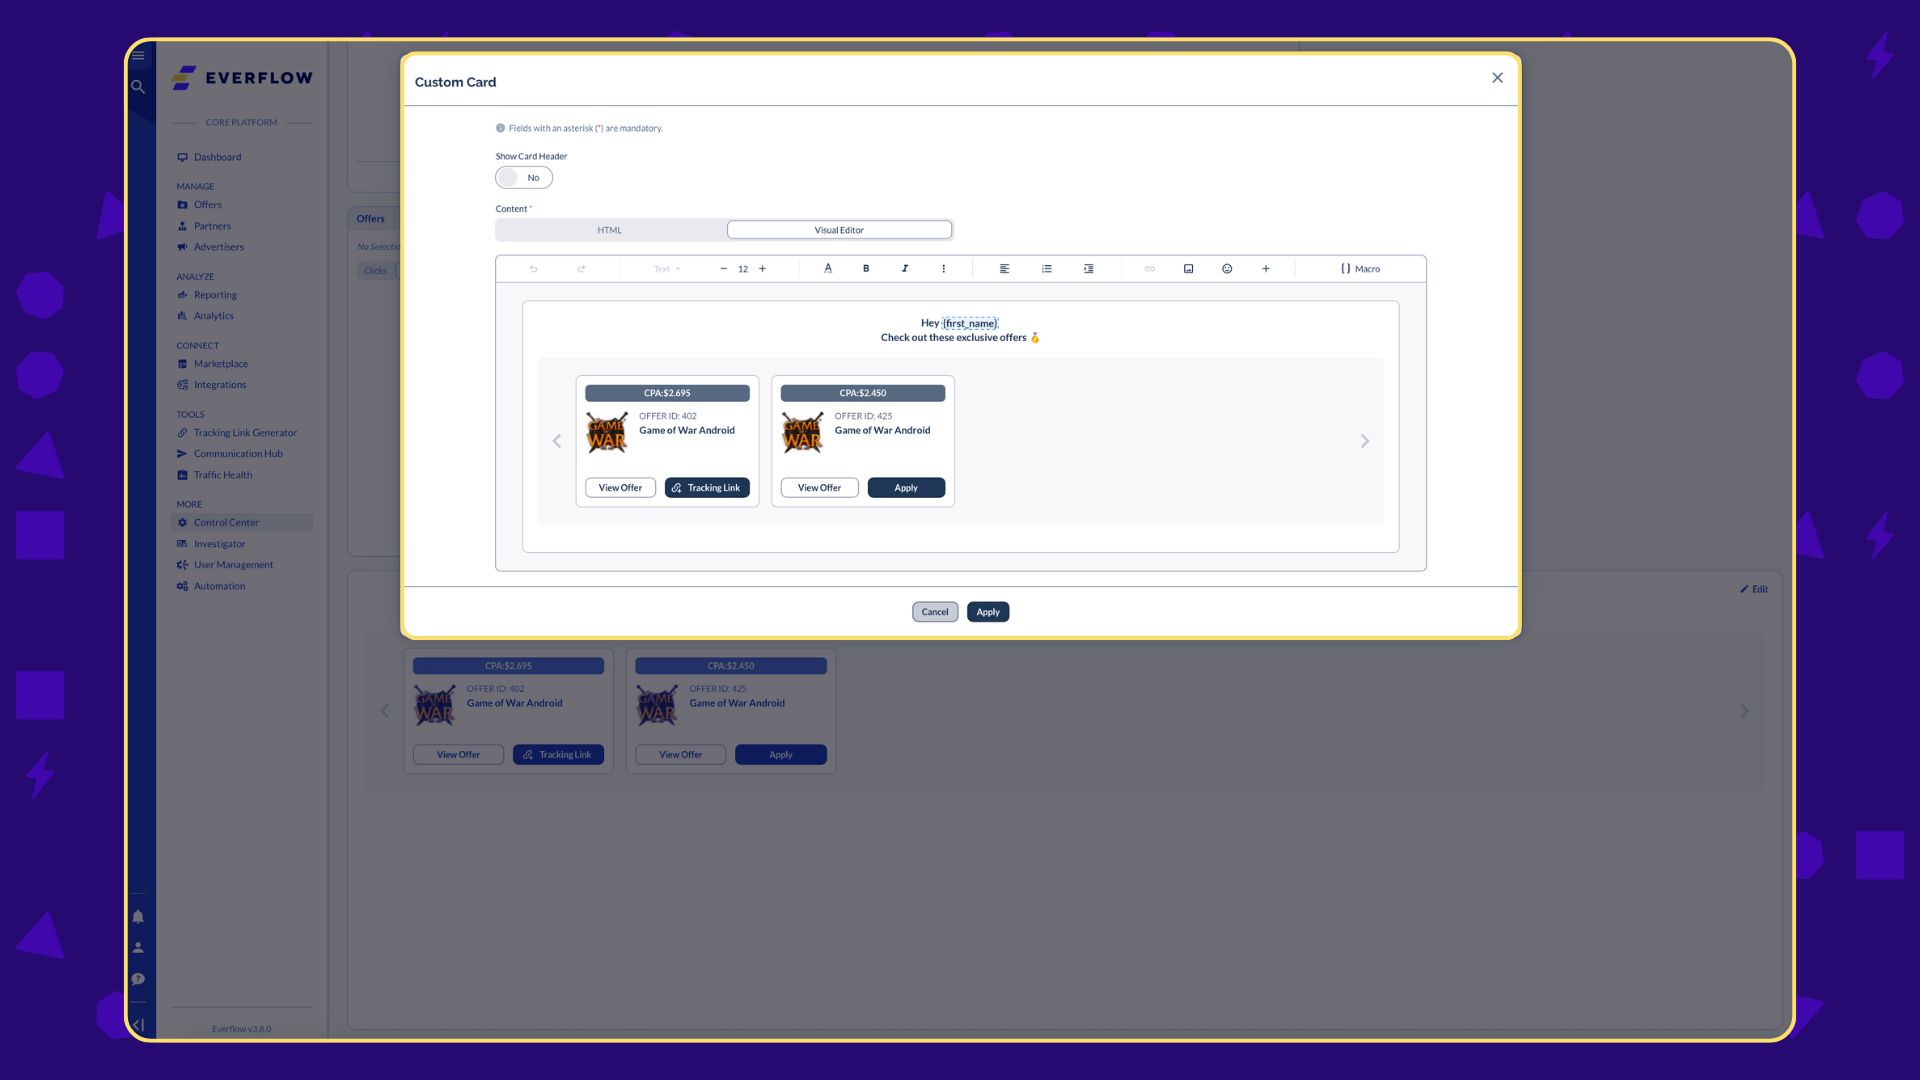Open the text color tool
Image resolution: width=1920 pixels, height=1080 pixels.
tap(828, 269)
